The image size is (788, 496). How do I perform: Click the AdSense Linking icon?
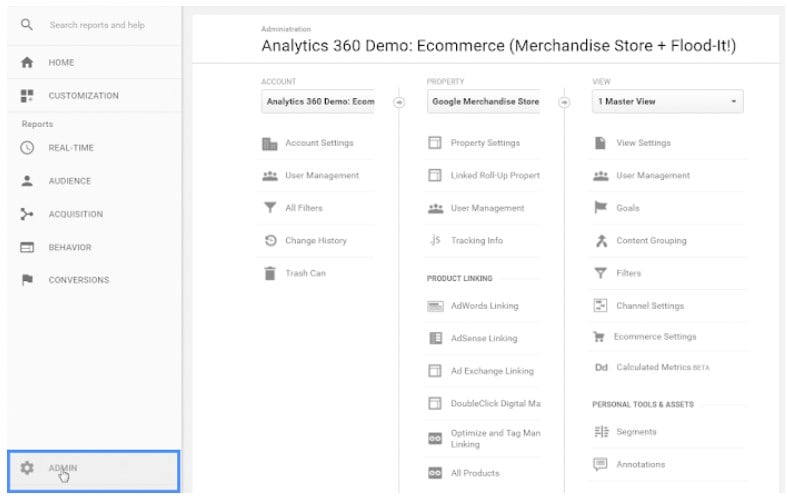[435, 338]
